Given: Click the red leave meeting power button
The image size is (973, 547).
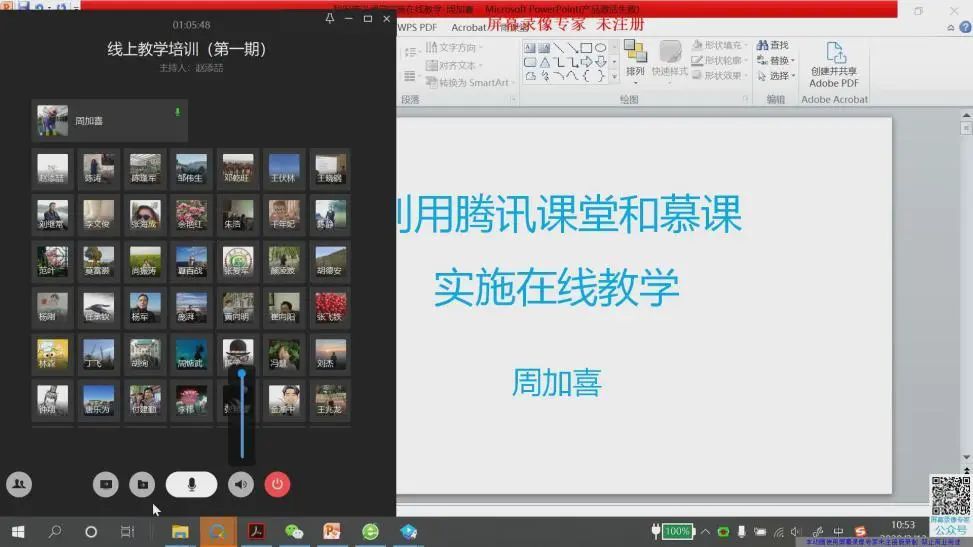Looking at the screenshot, I should [x=277, y=485].
